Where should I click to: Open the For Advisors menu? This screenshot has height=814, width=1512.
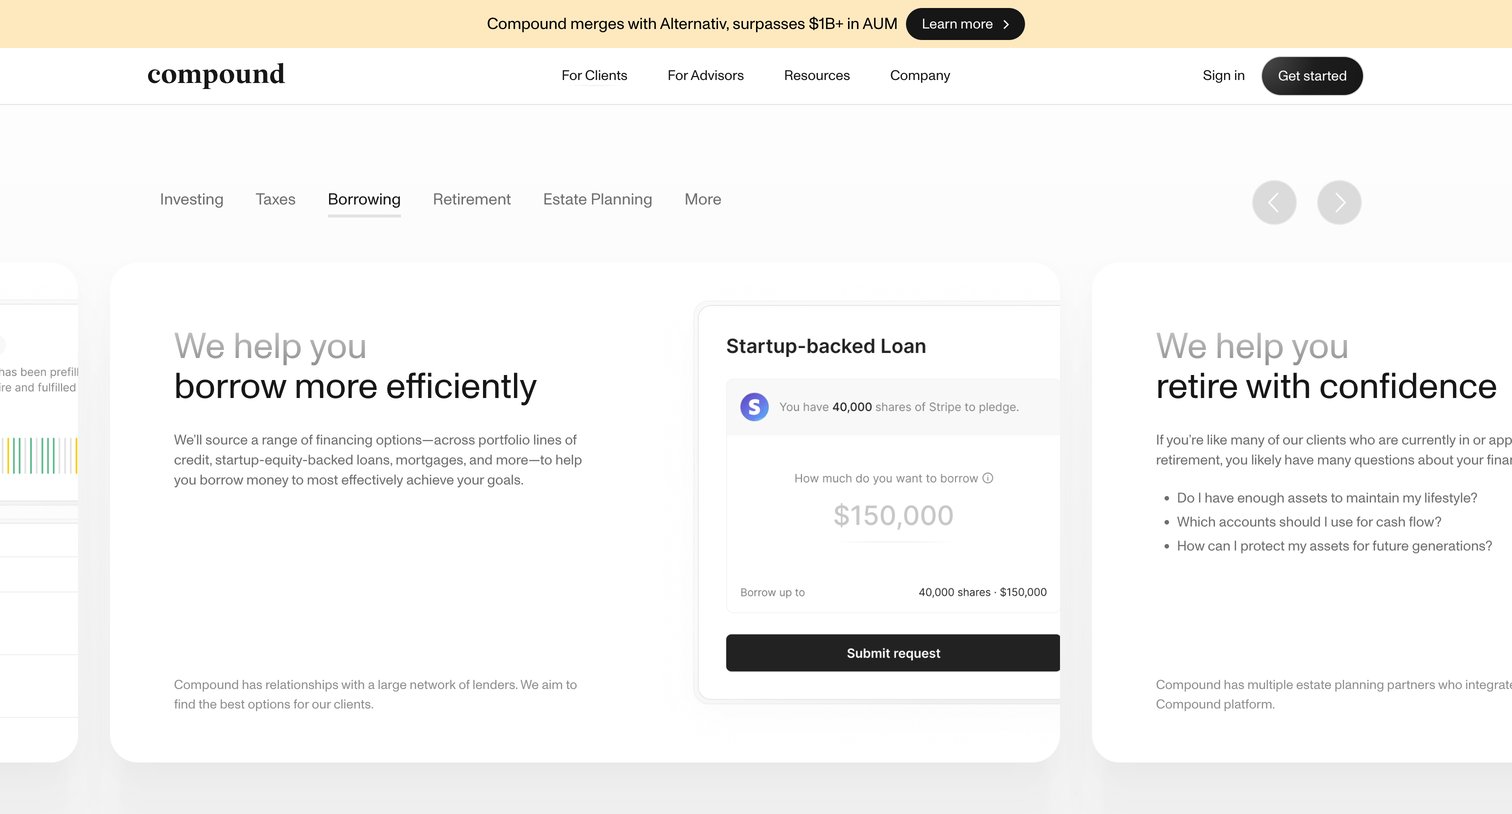(x=706, y=75)
